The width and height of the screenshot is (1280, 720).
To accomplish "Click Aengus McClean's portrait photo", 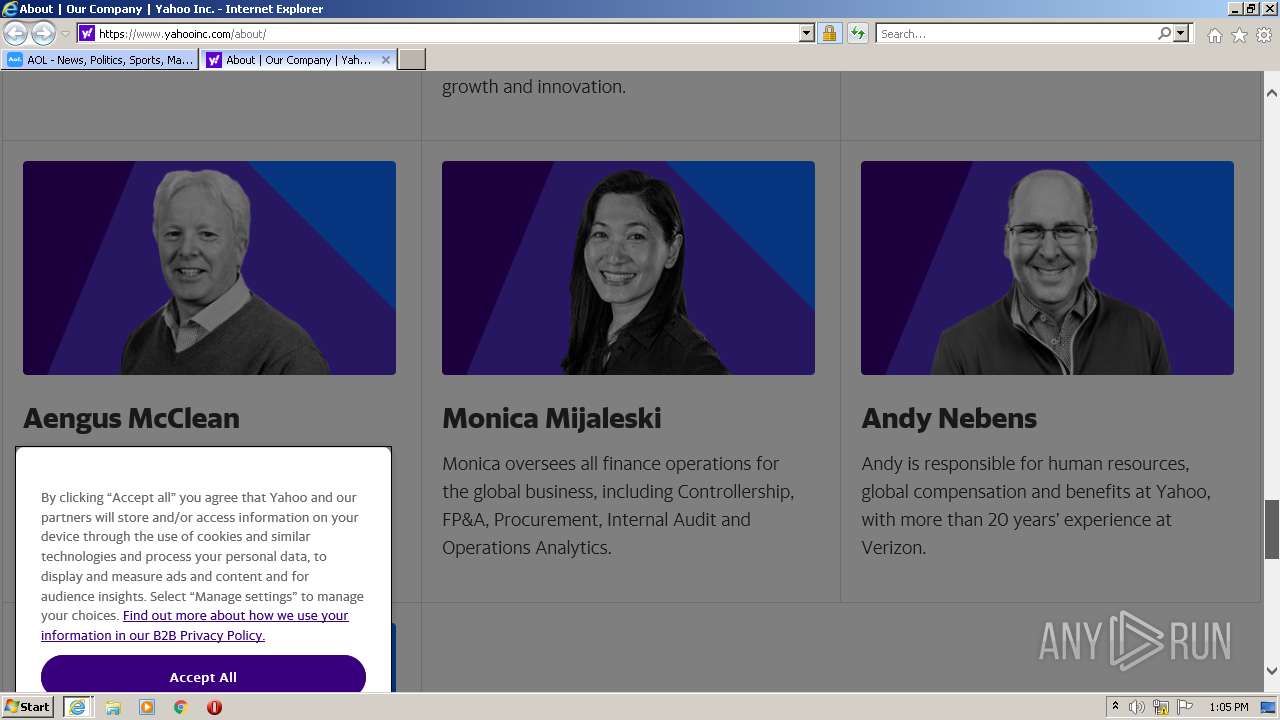I will 209,268.
